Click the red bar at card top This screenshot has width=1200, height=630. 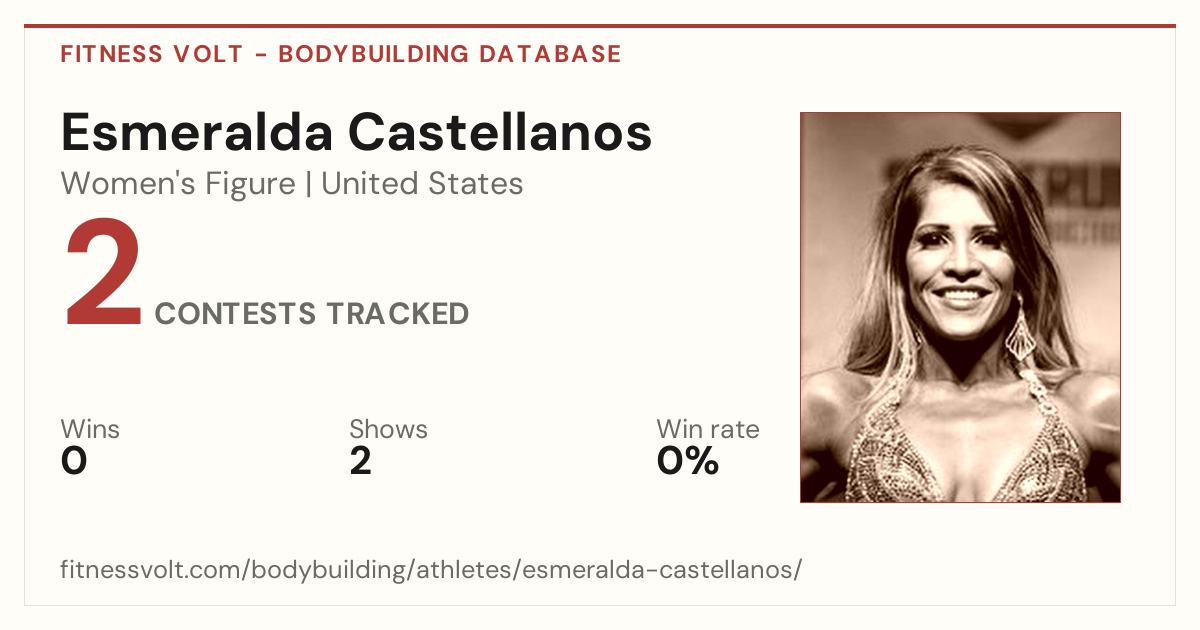600,26
